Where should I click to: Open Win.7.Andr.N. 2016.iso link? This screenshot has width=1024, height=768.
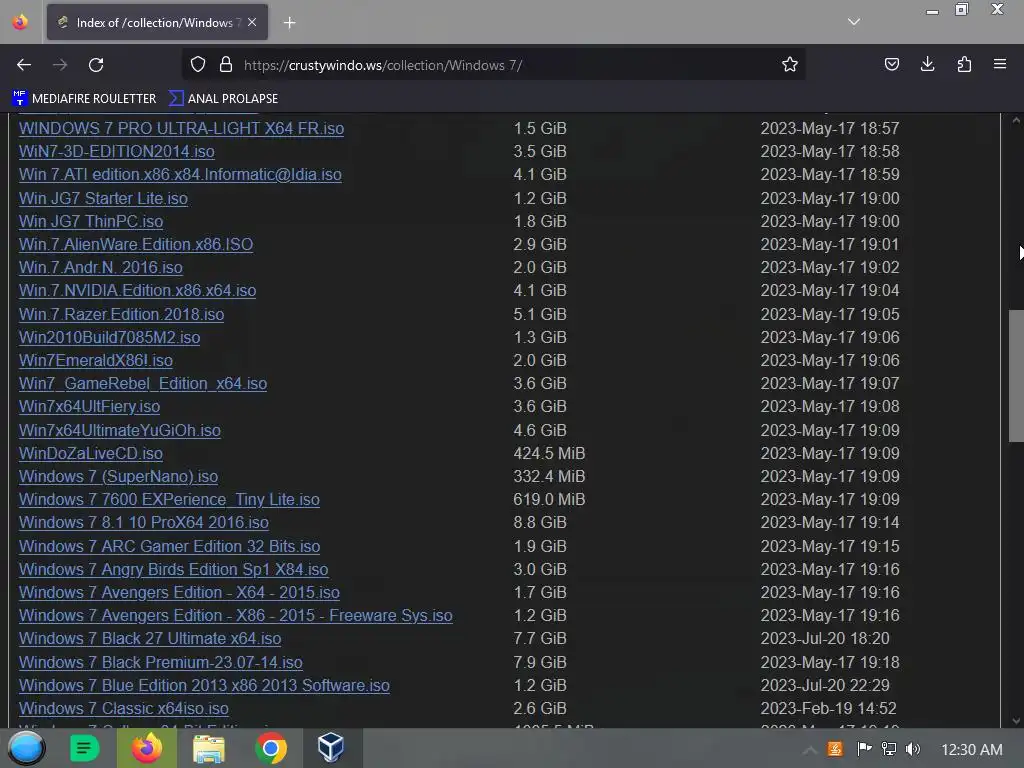click(x=101, y=267)
